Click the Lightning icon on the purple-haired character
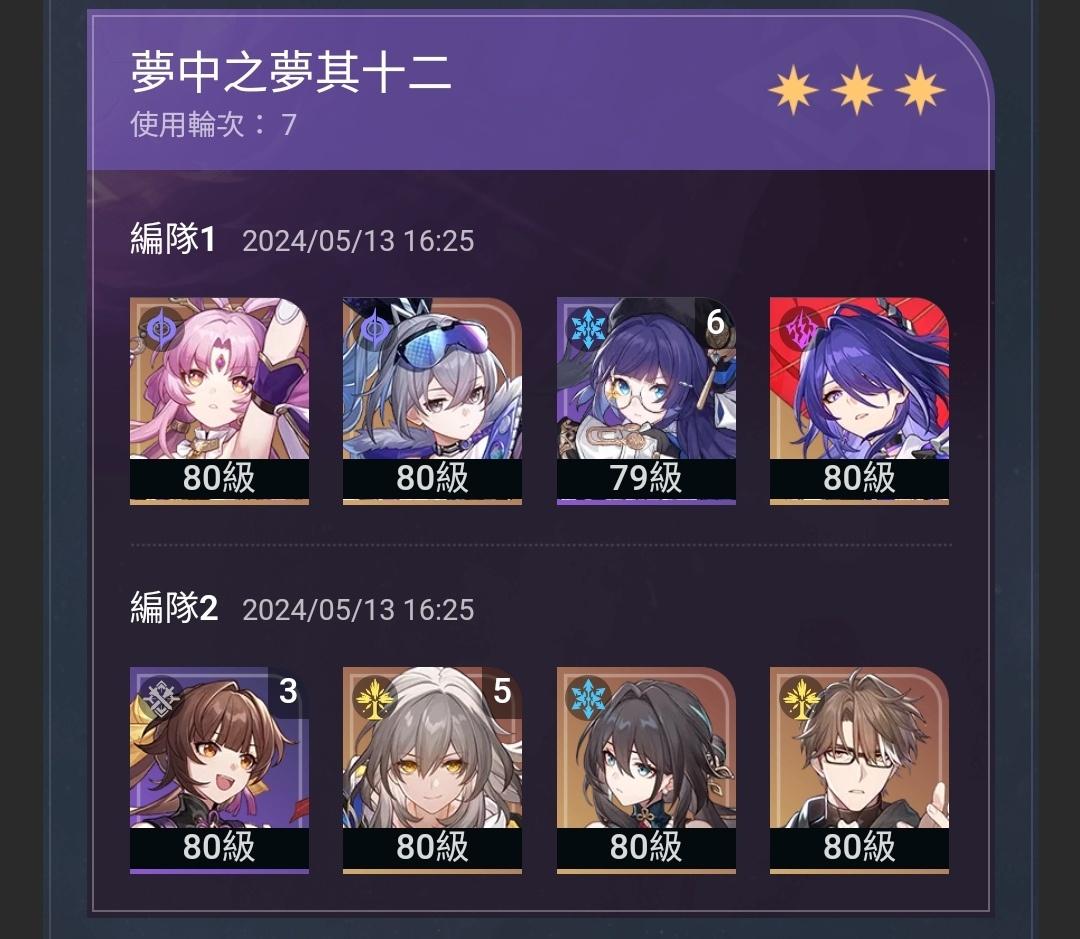This screenshot has height=939, width=1080. coord(801,327)
